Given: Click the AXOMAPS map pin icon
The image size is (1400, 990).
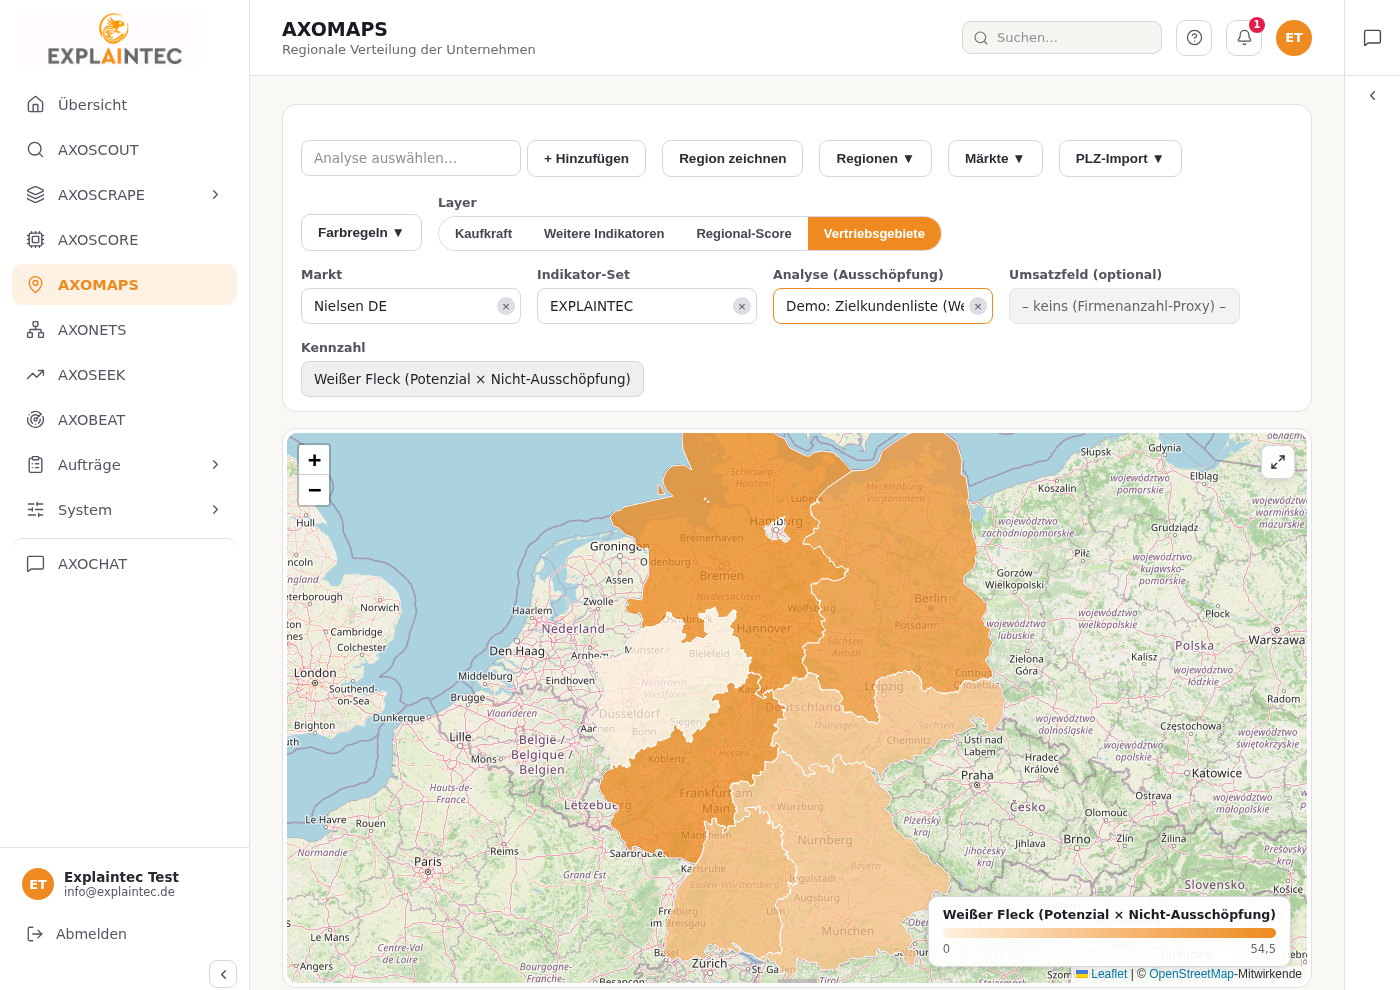Looking at the screenshot, I should click(36, 285).
